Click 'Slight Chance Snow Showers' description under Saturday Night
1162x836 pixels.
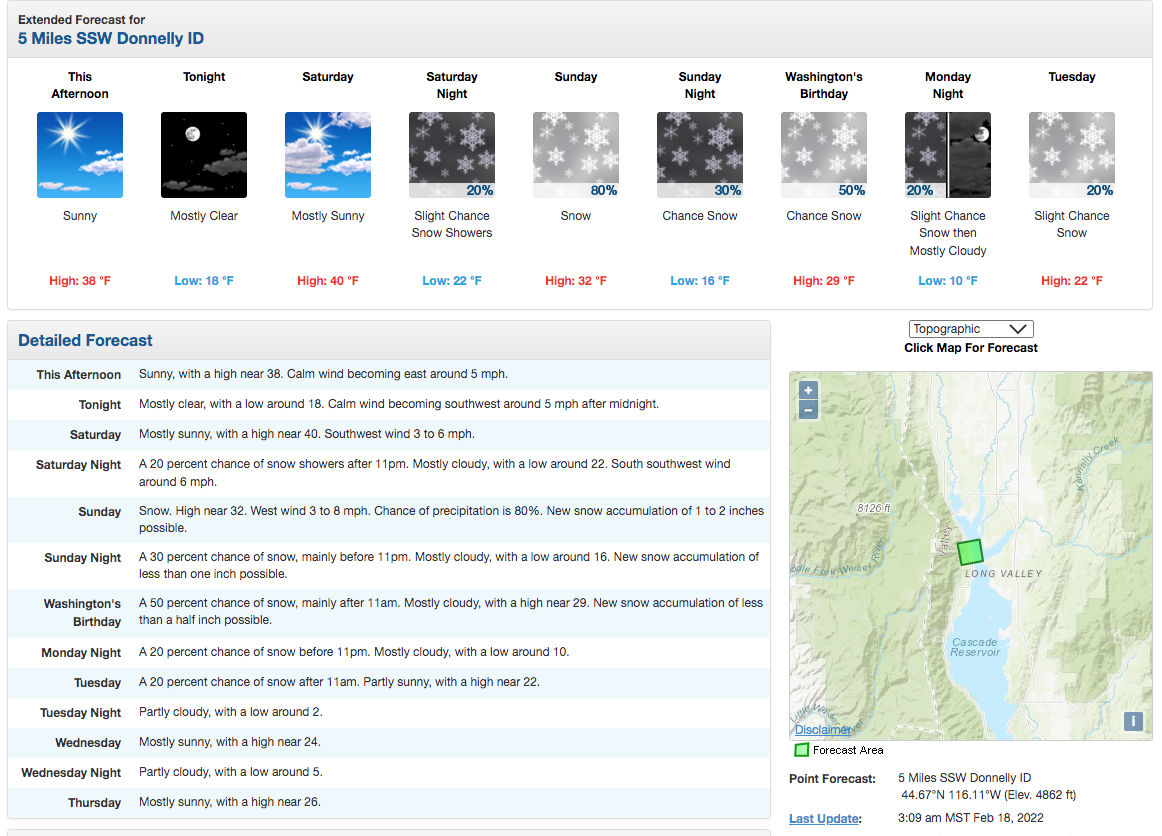[452, 225]
